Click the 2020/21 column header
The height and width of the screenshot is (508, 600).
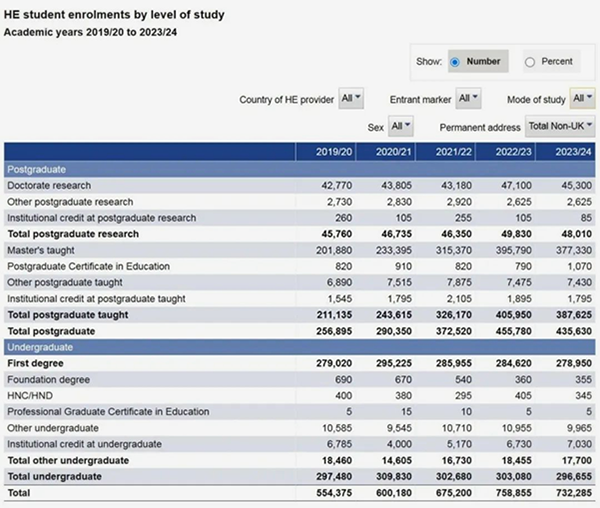pyautogui.click(x=393, y=152)
